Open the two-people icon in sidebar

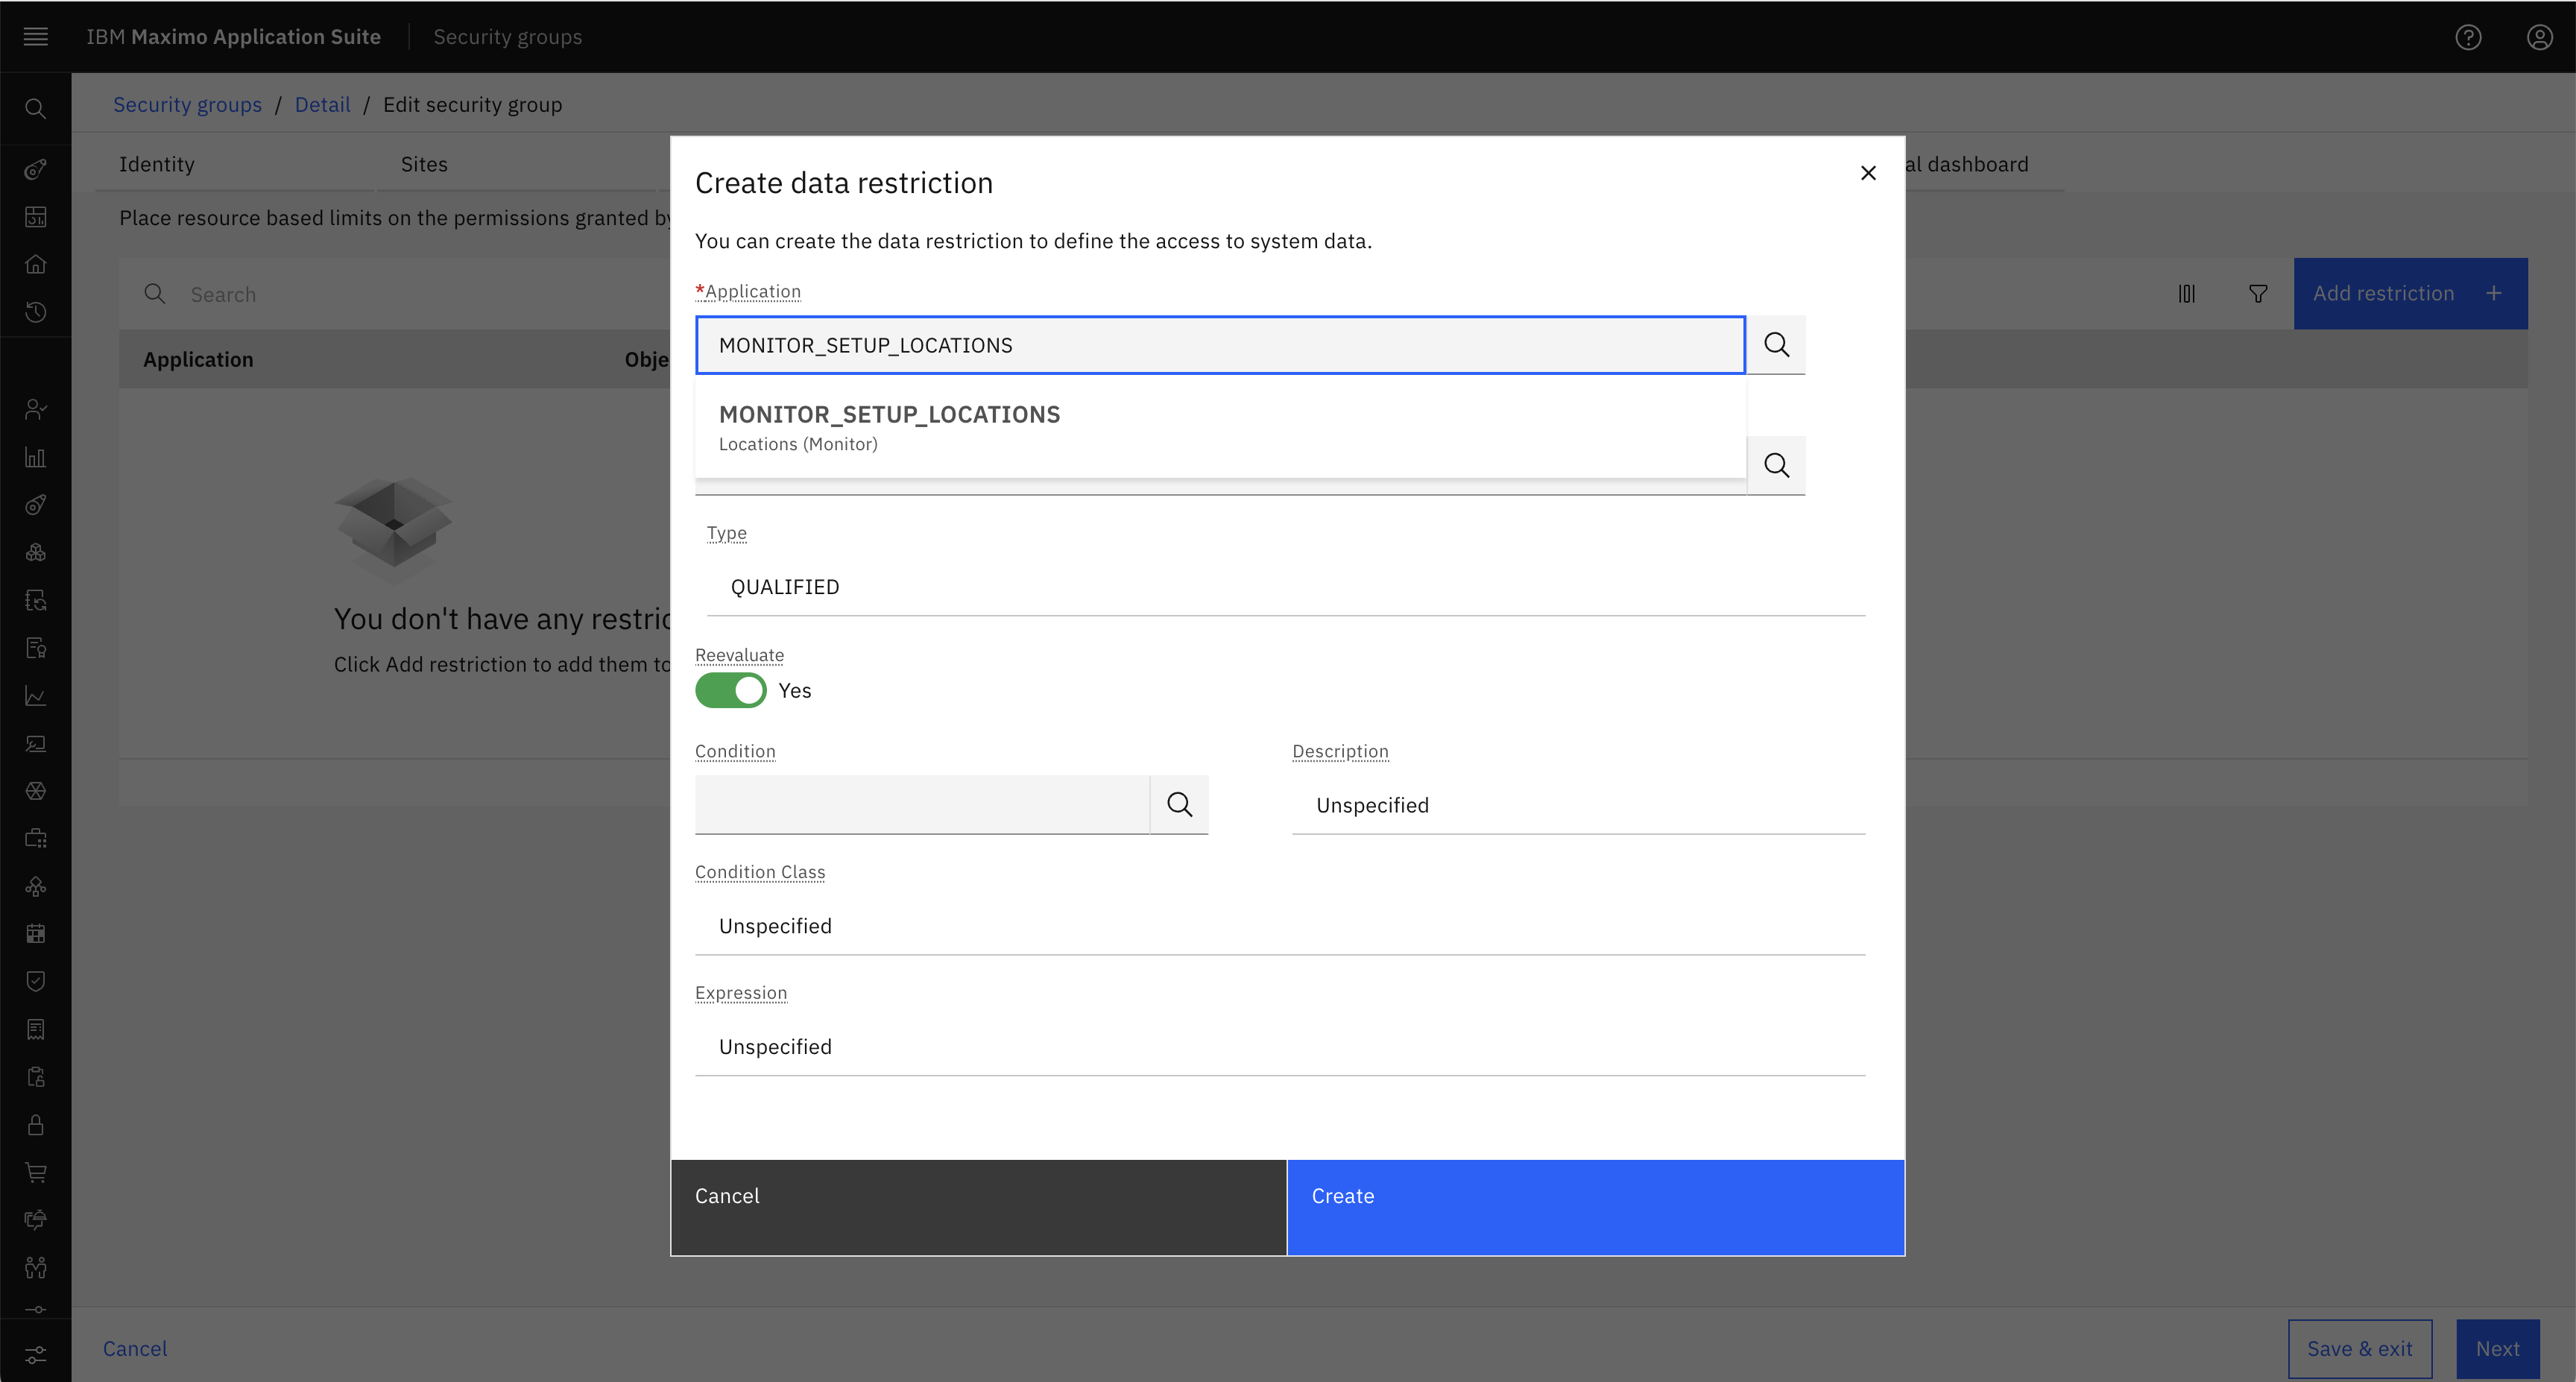[36, 1268]
